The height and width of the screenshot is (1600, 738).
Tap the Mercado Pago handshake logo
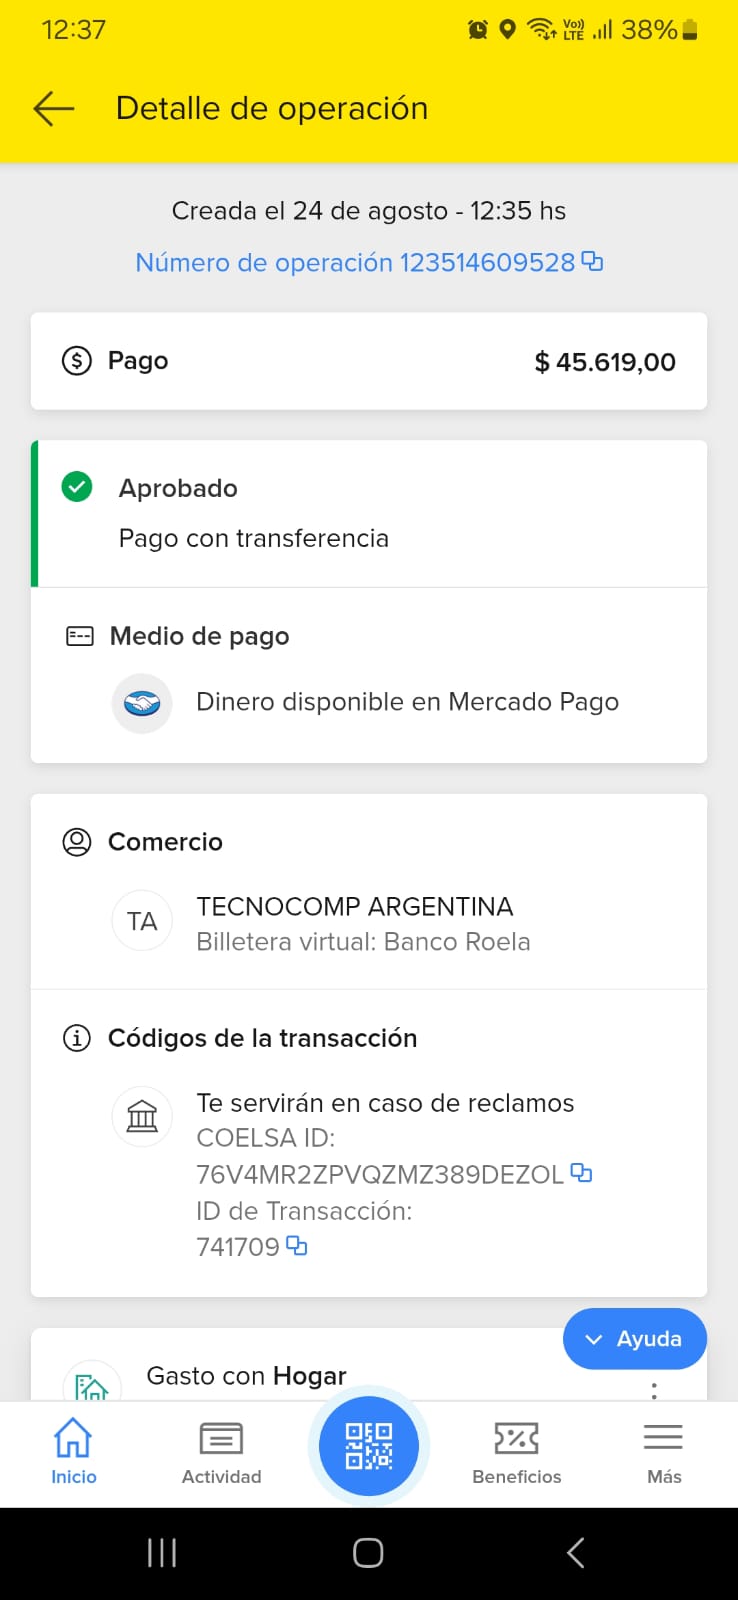[142, 704]
